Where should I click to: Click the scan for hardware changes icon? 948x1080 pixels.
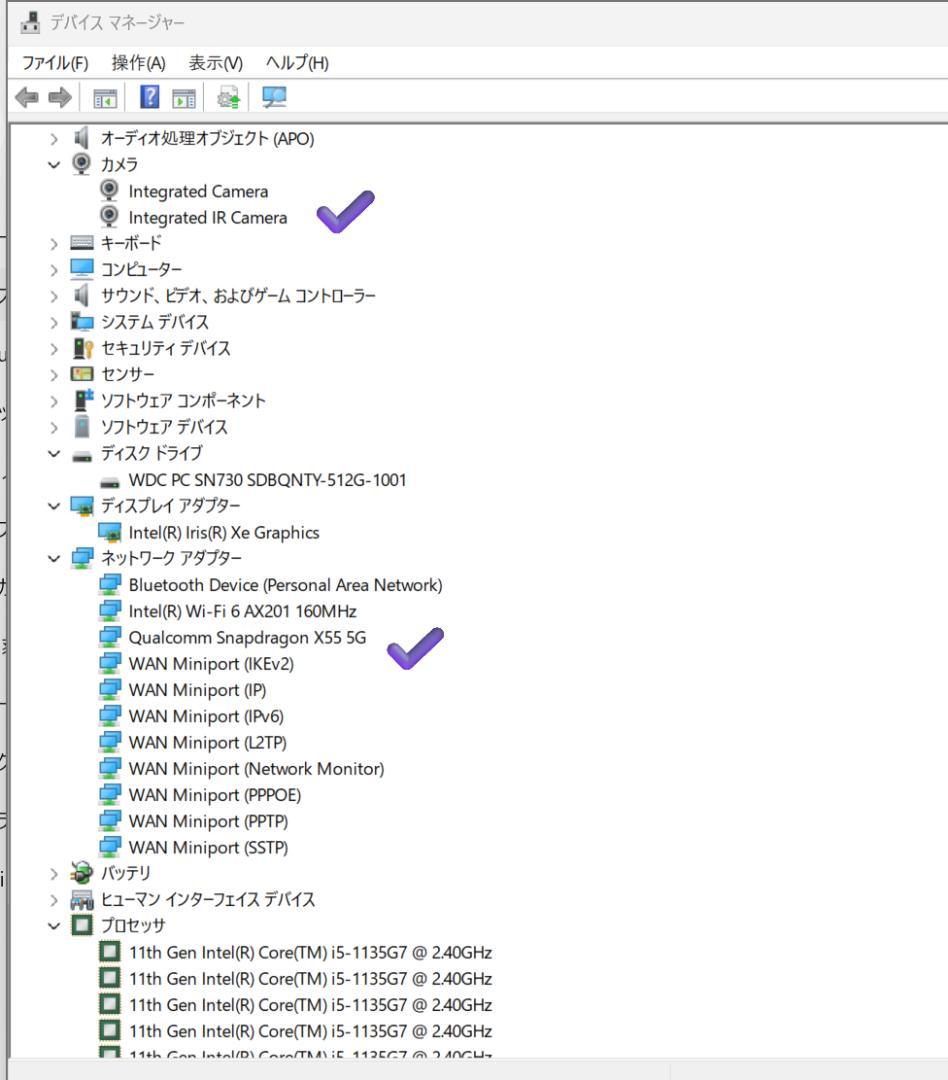coord(274,97)
